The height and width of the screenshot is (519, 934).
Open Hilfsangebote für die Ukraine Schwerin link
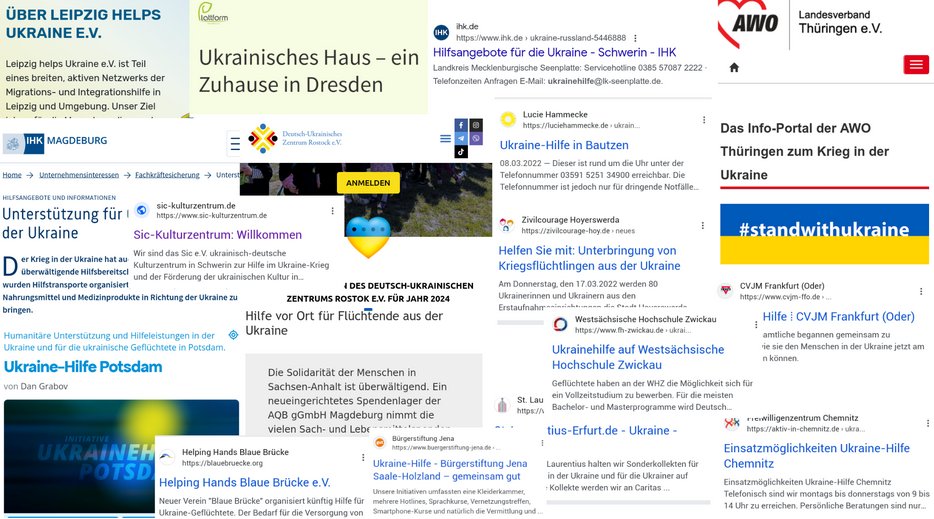(x=555, y=52)
